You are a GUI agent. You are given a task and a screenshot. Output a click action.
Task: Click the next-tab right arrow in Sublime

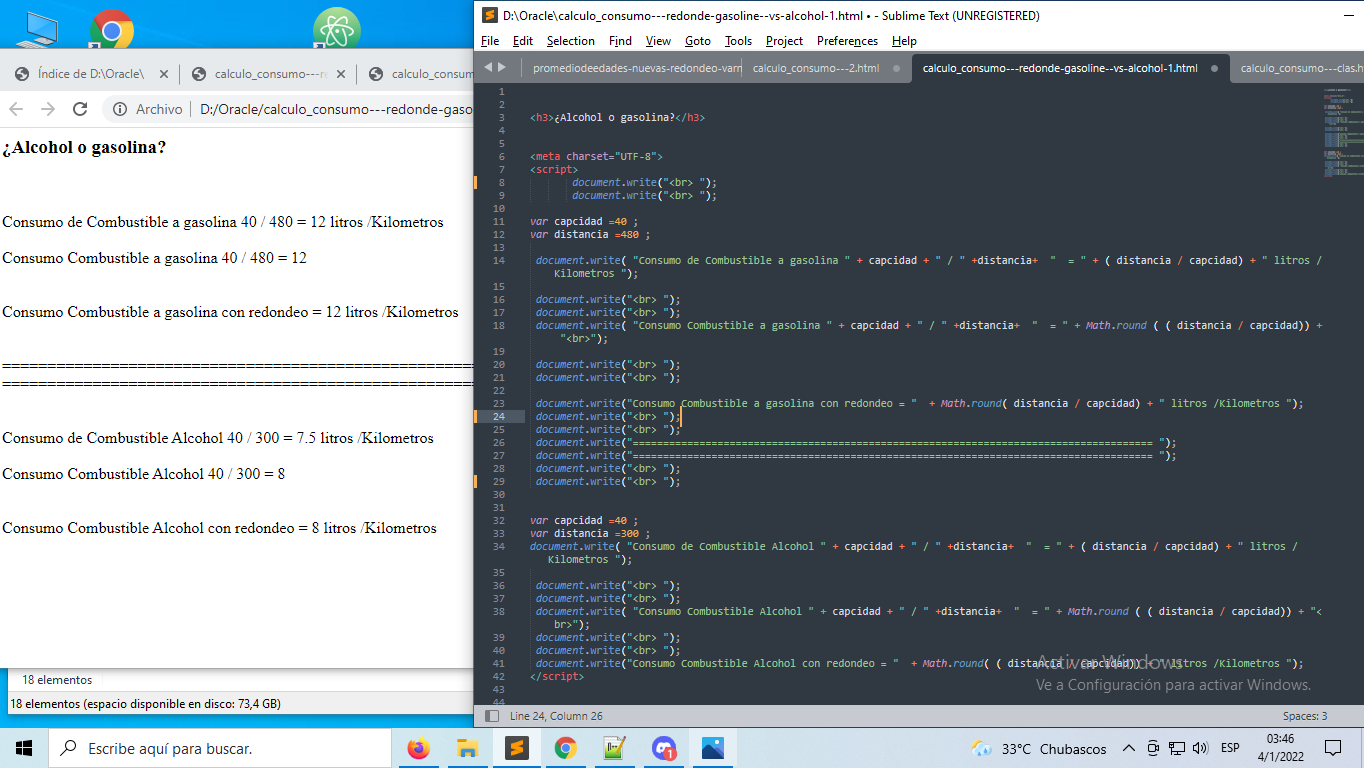point(502,67)
